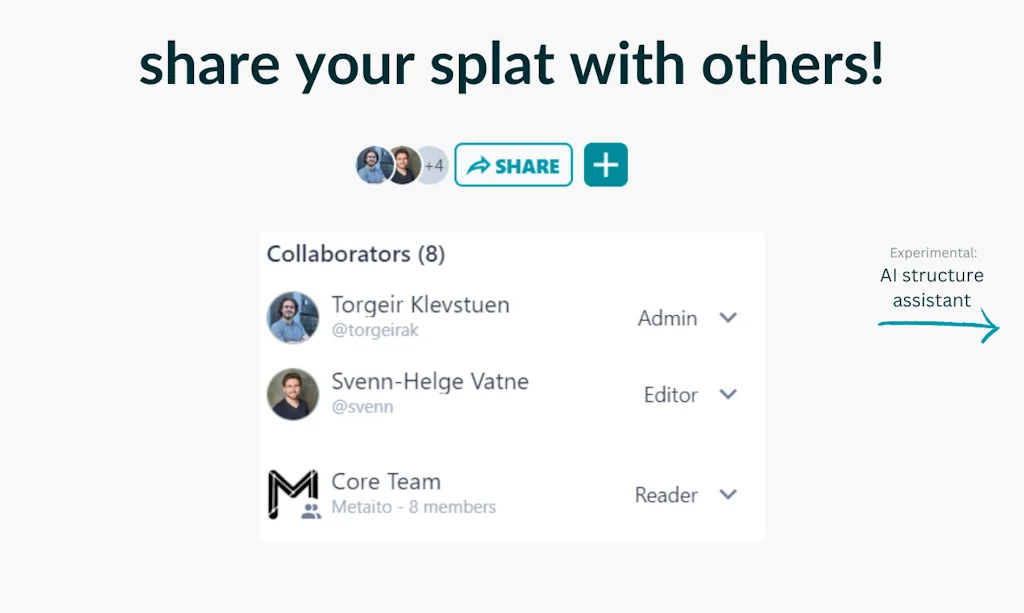The height and width of the screenshot is (613, 1024).
Task: Click the AI structure assistant label
Action: (x=932, y=288)
